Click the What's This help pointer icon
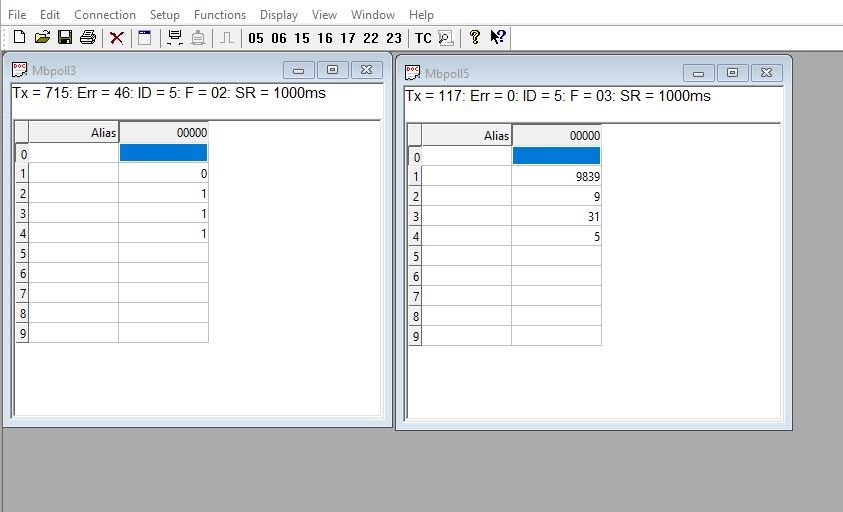The image size is (843, 512). (498, 38)
